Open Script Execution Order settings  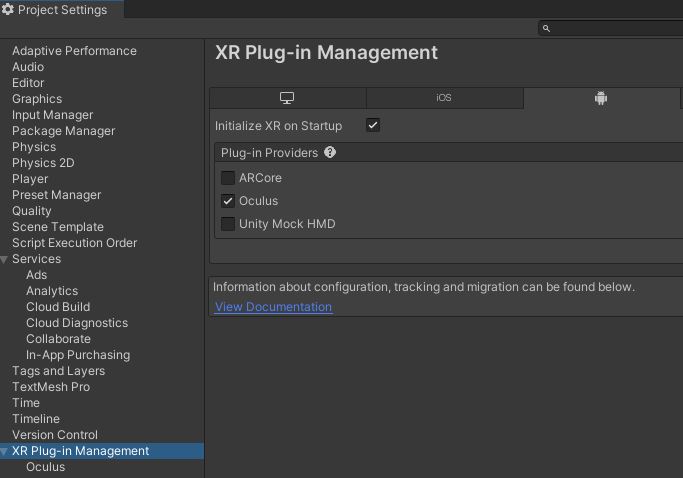tap(74, 243)
